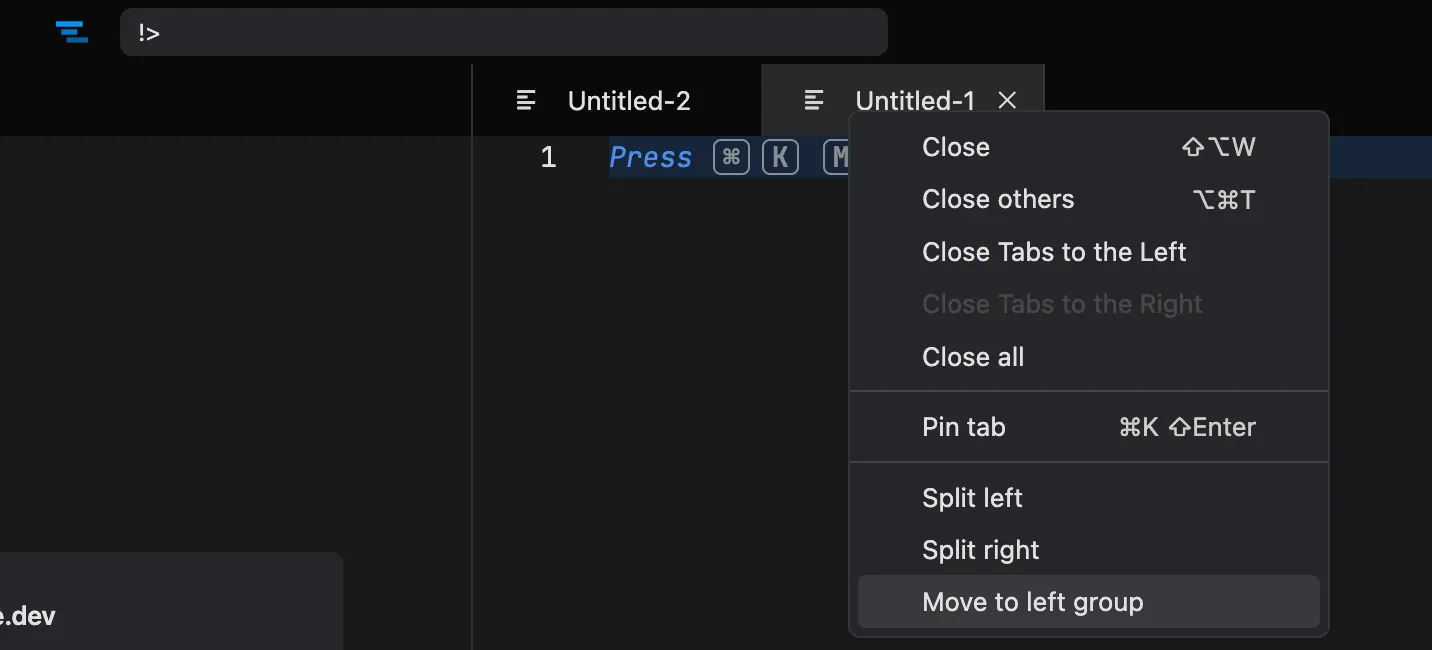Click line number 1 in the gutter
The width and height of the screenshot is (1432, 650).
pyautogui.click(x=548, y=157)
